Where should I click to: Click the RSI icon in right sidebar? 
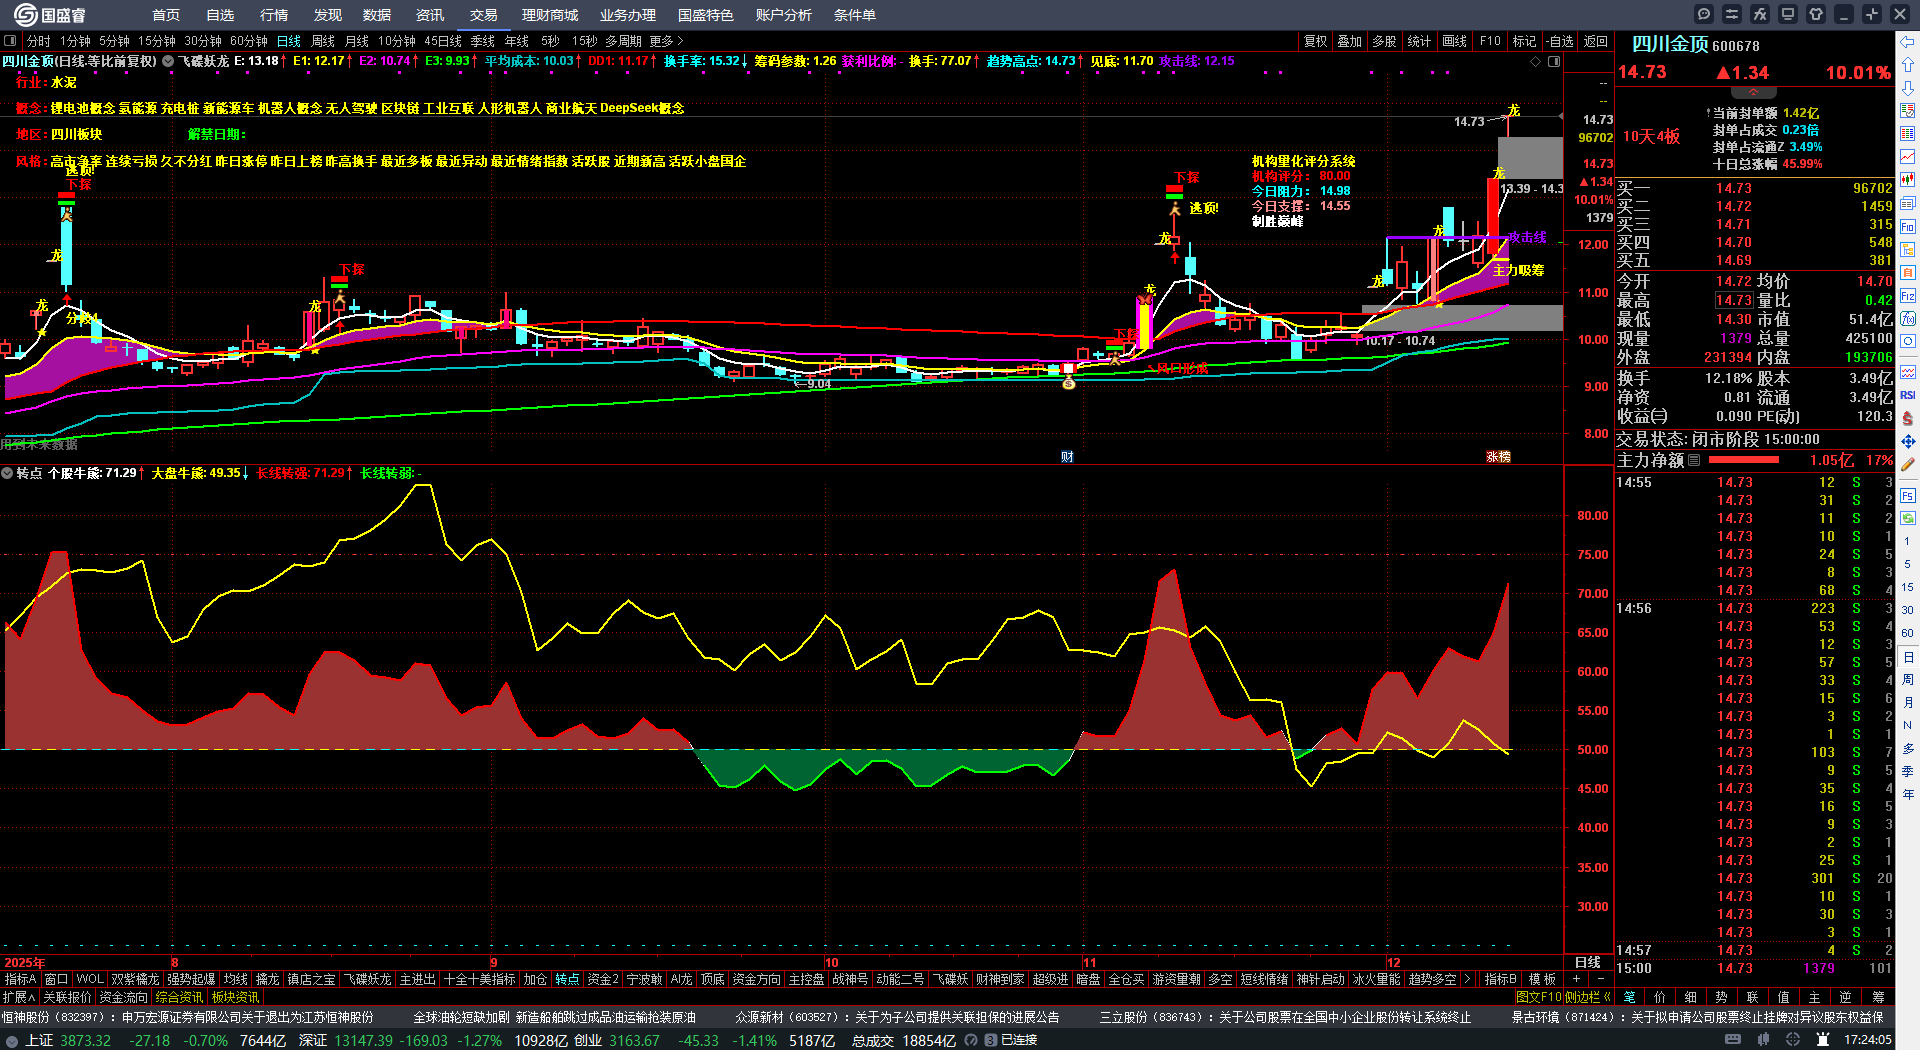coord(1908,395)
